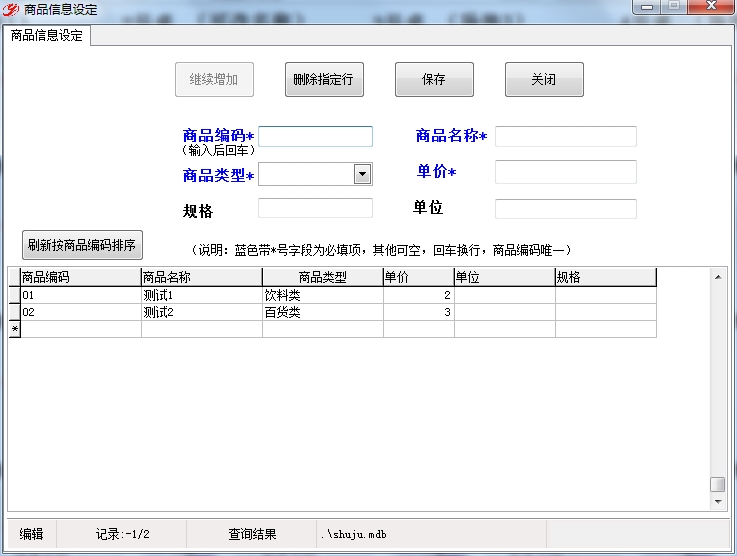This screenshot has width=737, height=556.
Task: Click the new row asterisk marker
Action: coord(14,329)
